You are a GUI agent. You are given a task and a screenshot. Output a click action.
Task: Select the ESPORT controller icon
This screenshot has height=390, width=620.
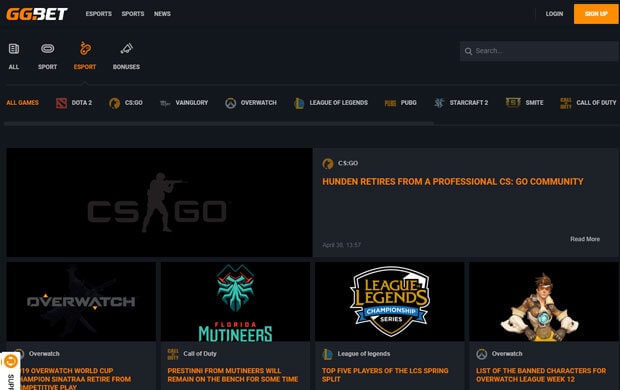tap(85, 49)
